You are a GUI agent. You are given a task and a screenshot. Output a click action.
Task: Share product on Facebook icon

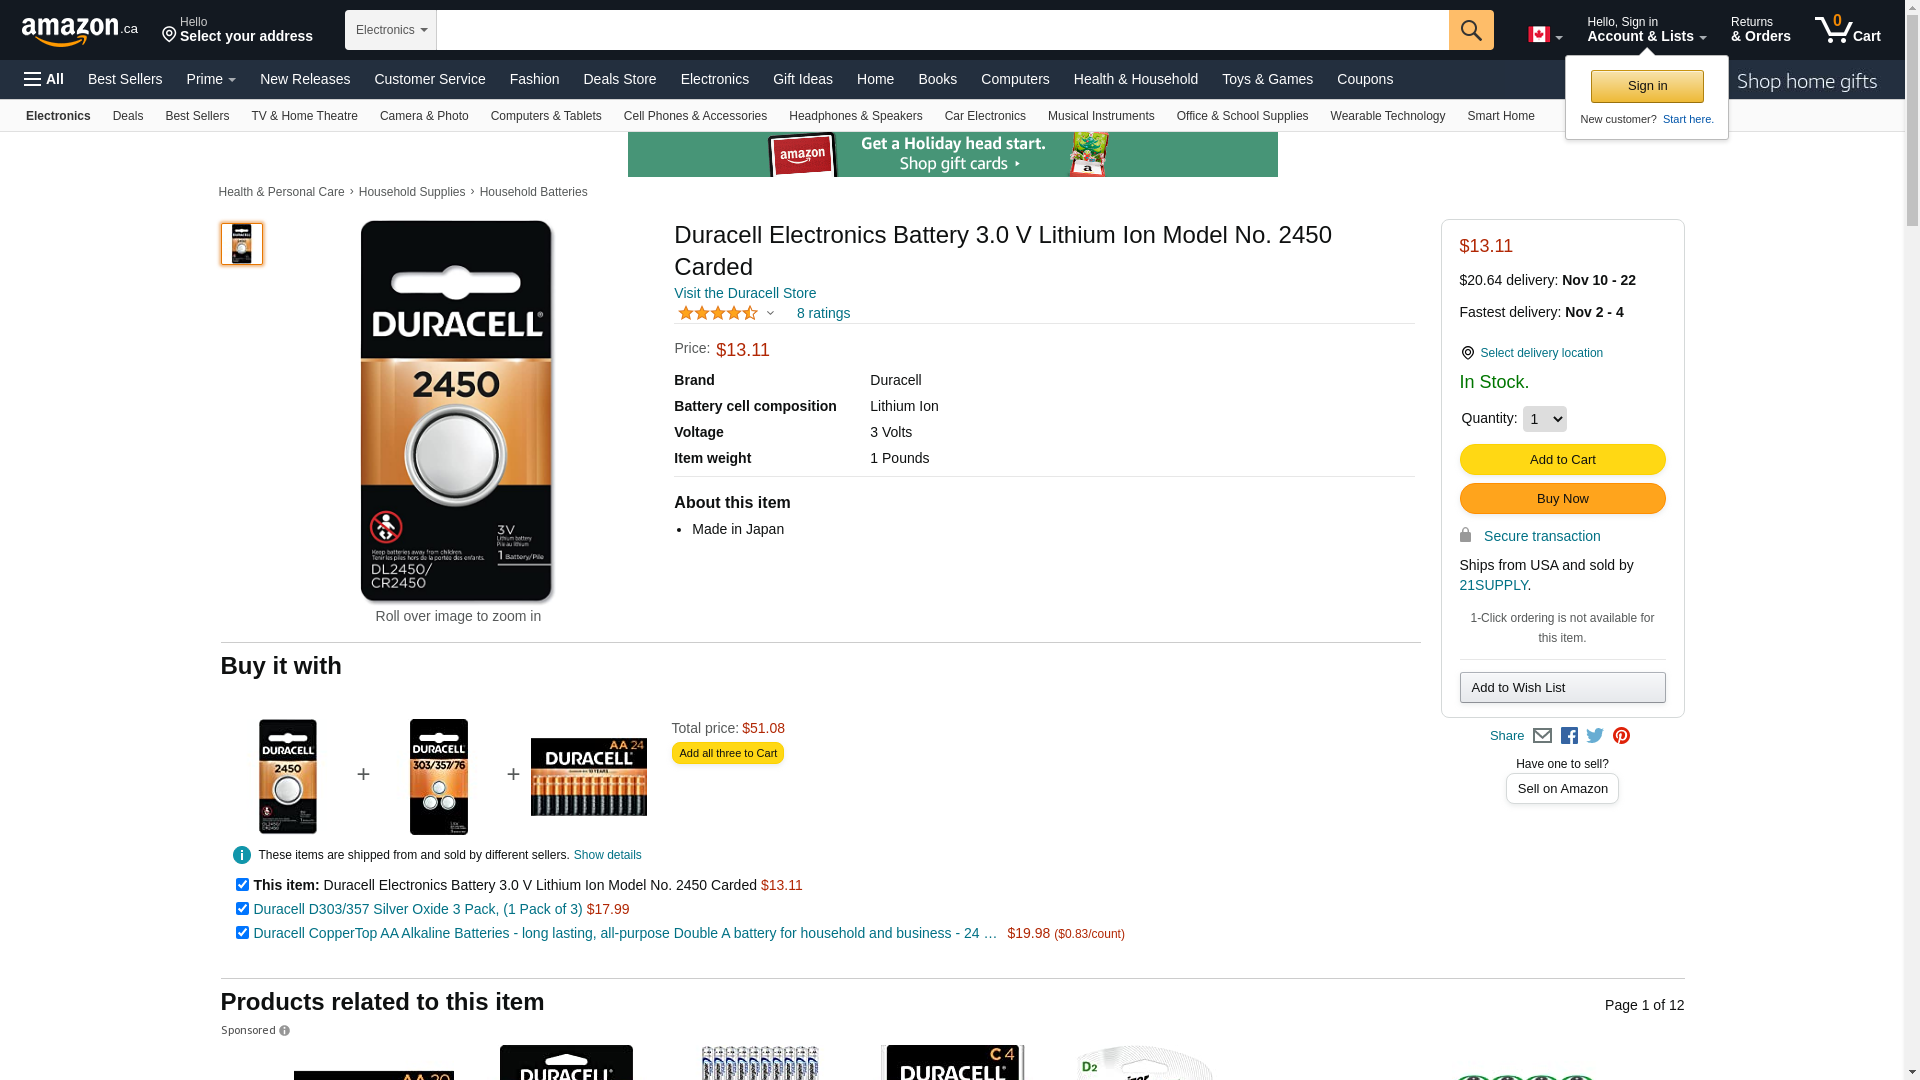pyautogui.click(x=1569, y=736)
